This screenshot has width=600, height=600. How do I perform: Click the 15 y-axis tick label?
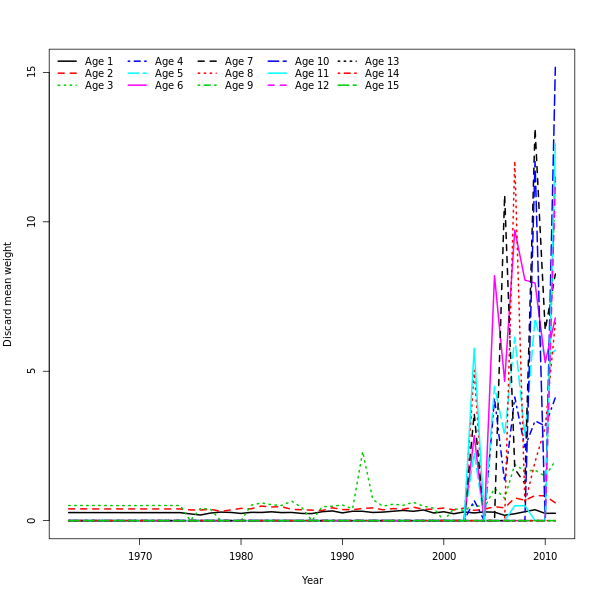[x=32, y=72]
